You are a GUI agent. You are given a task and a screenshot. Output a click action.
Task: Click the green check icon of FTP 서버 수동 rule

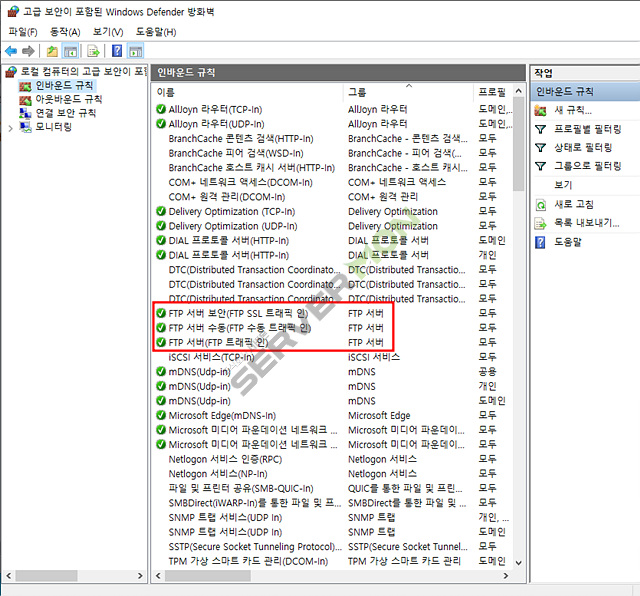click(x=161, y=327)
